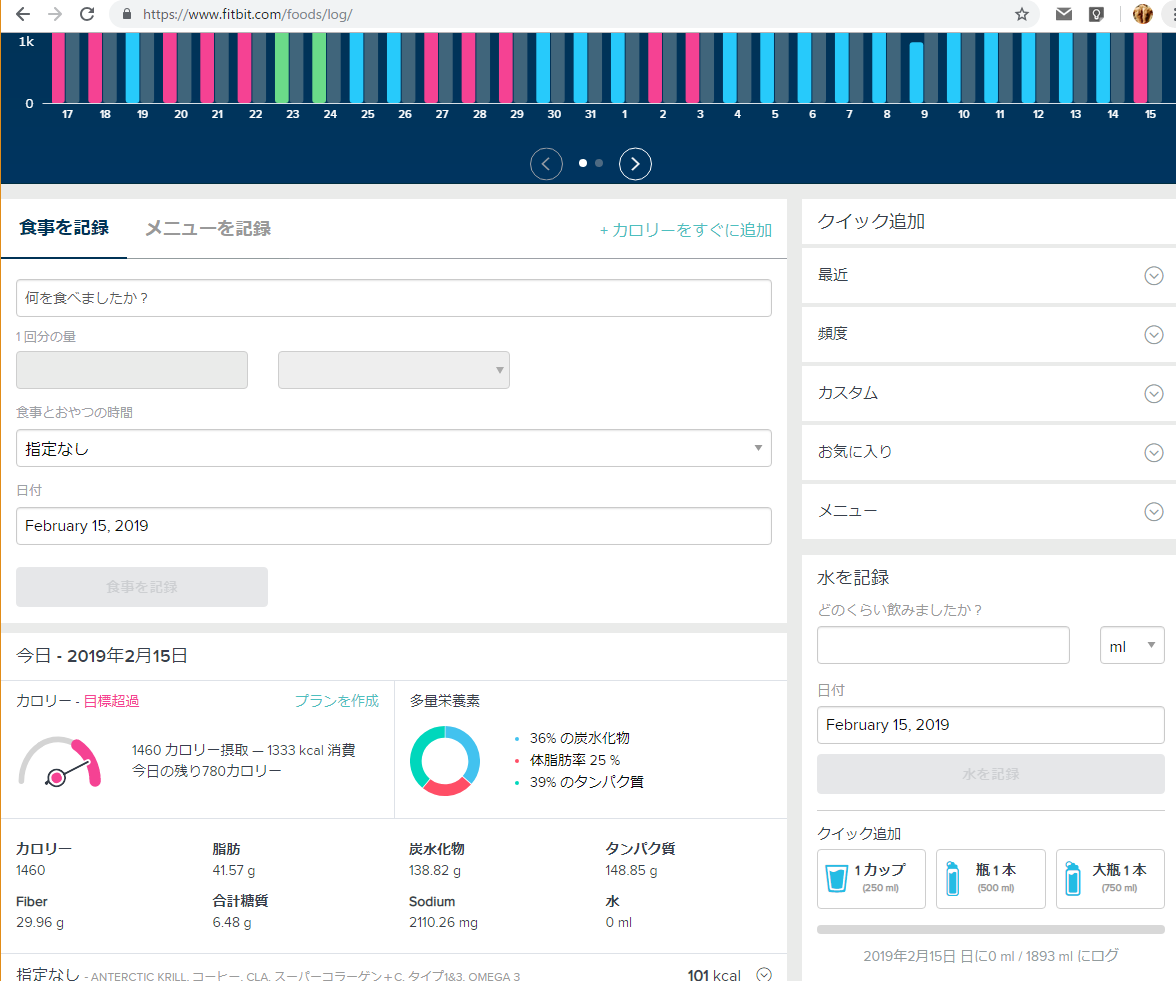The image size is (1176, 981).
Task: Click the previous arrow under the calorie chart
Action: tap(546, 163)
